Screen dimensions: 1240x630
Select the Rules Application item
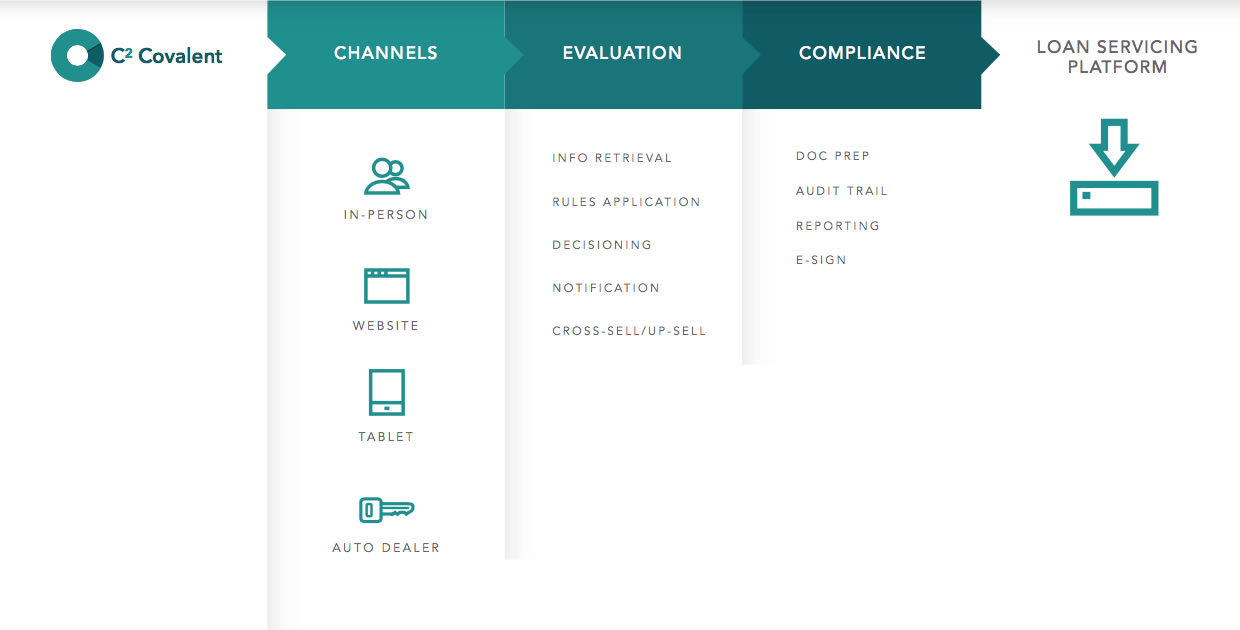(626, 201)
